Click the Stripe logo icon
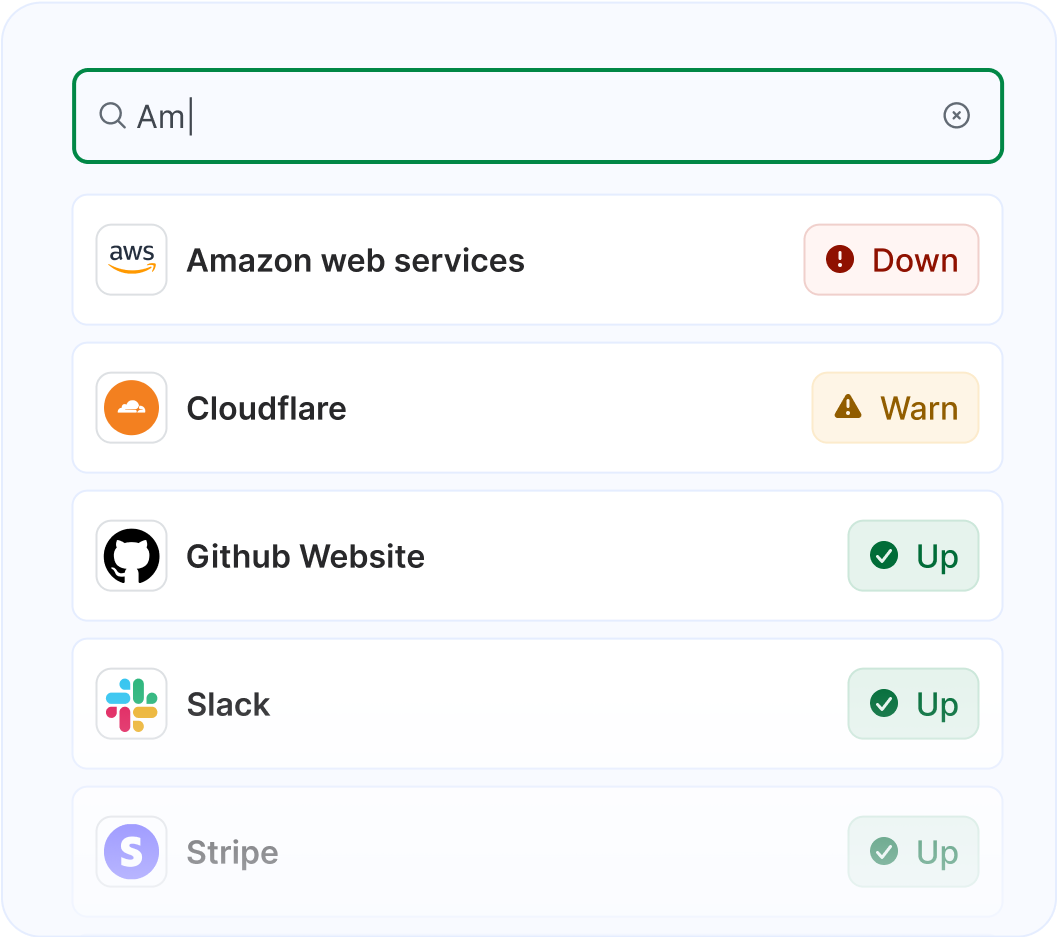Screen dimensions: 1057x937 [x=131, y=851]
